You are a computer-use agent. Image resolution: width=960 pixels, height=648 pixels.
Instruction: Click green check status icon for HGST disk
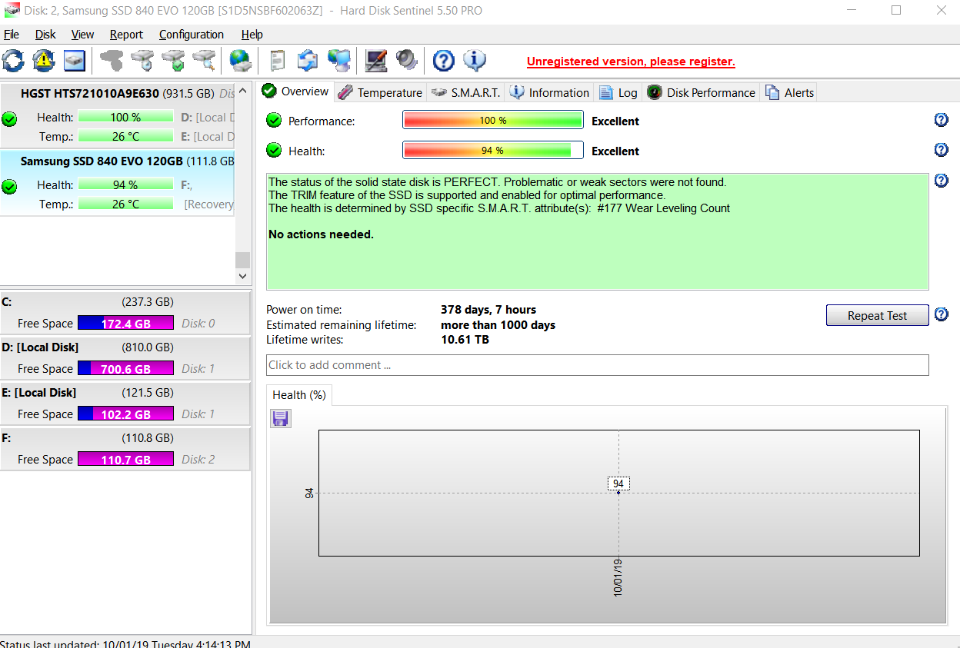point(9,119)
